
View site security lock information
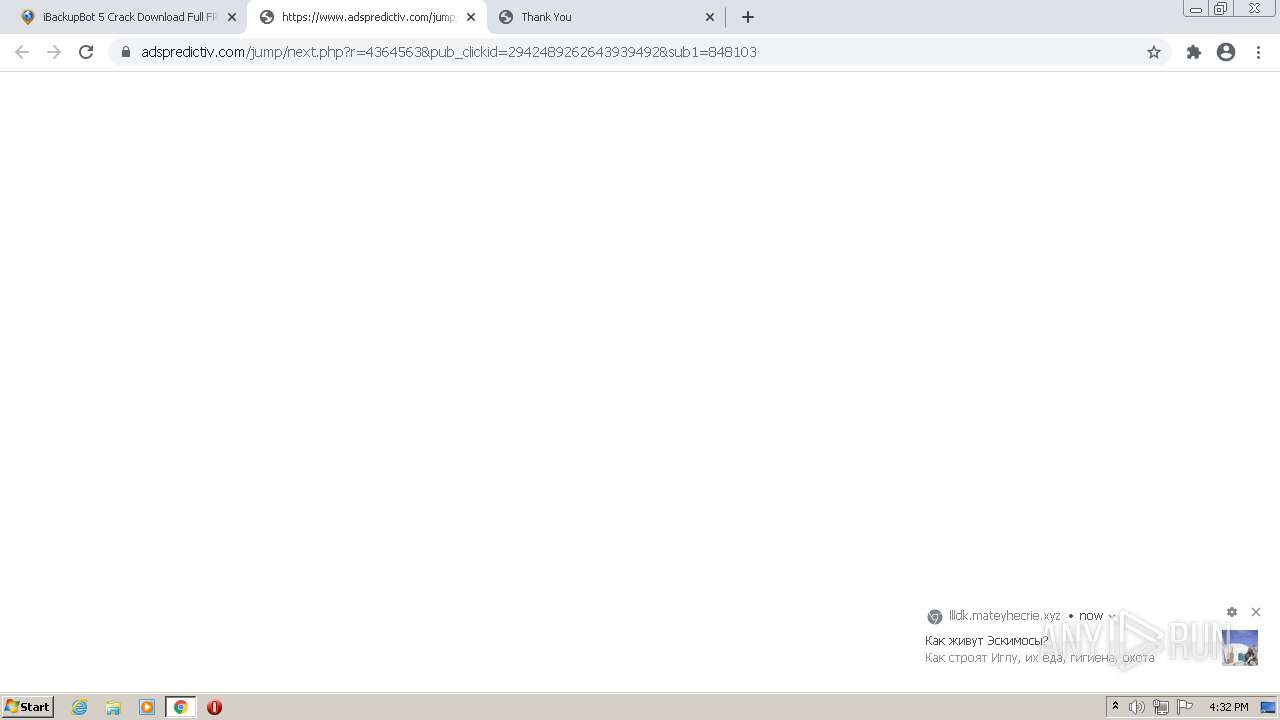point(126,52)
